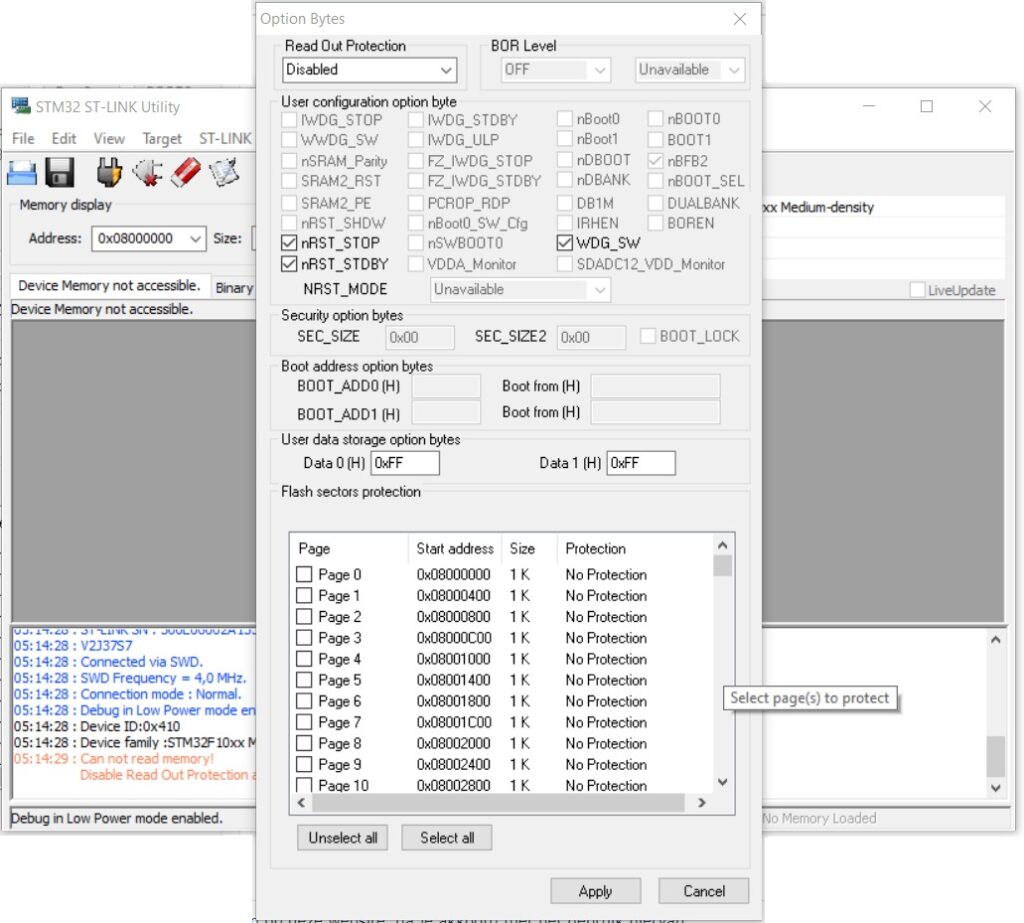
Task: Check the Page 4 protection box
Action: (x=304, y=658)
